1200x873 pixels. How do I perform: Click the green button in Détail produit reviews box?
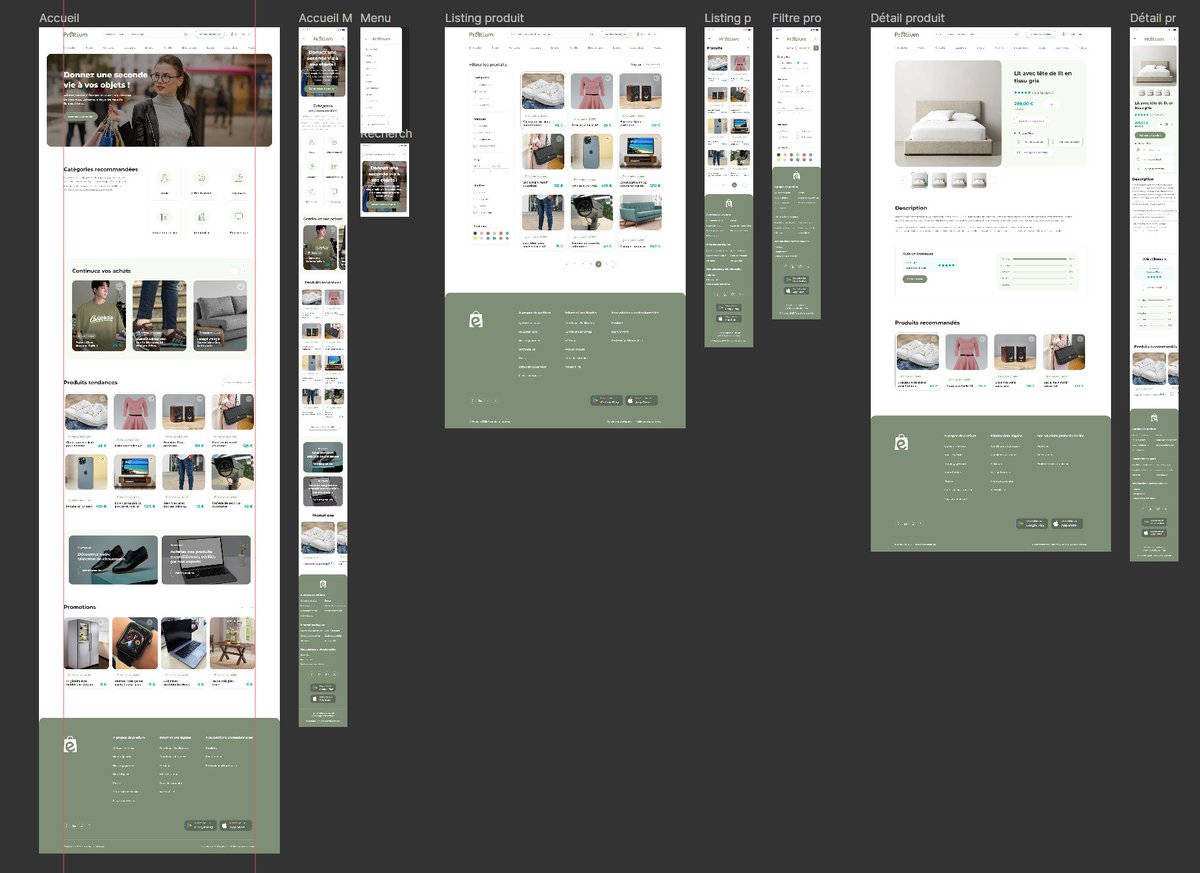coord(915,279)
